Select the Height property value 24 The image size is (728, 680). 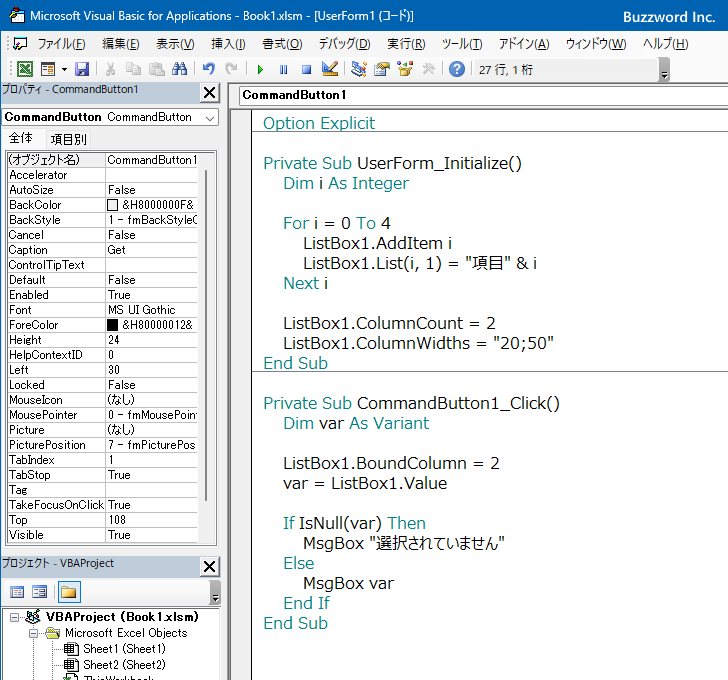[x=151, y=340]
